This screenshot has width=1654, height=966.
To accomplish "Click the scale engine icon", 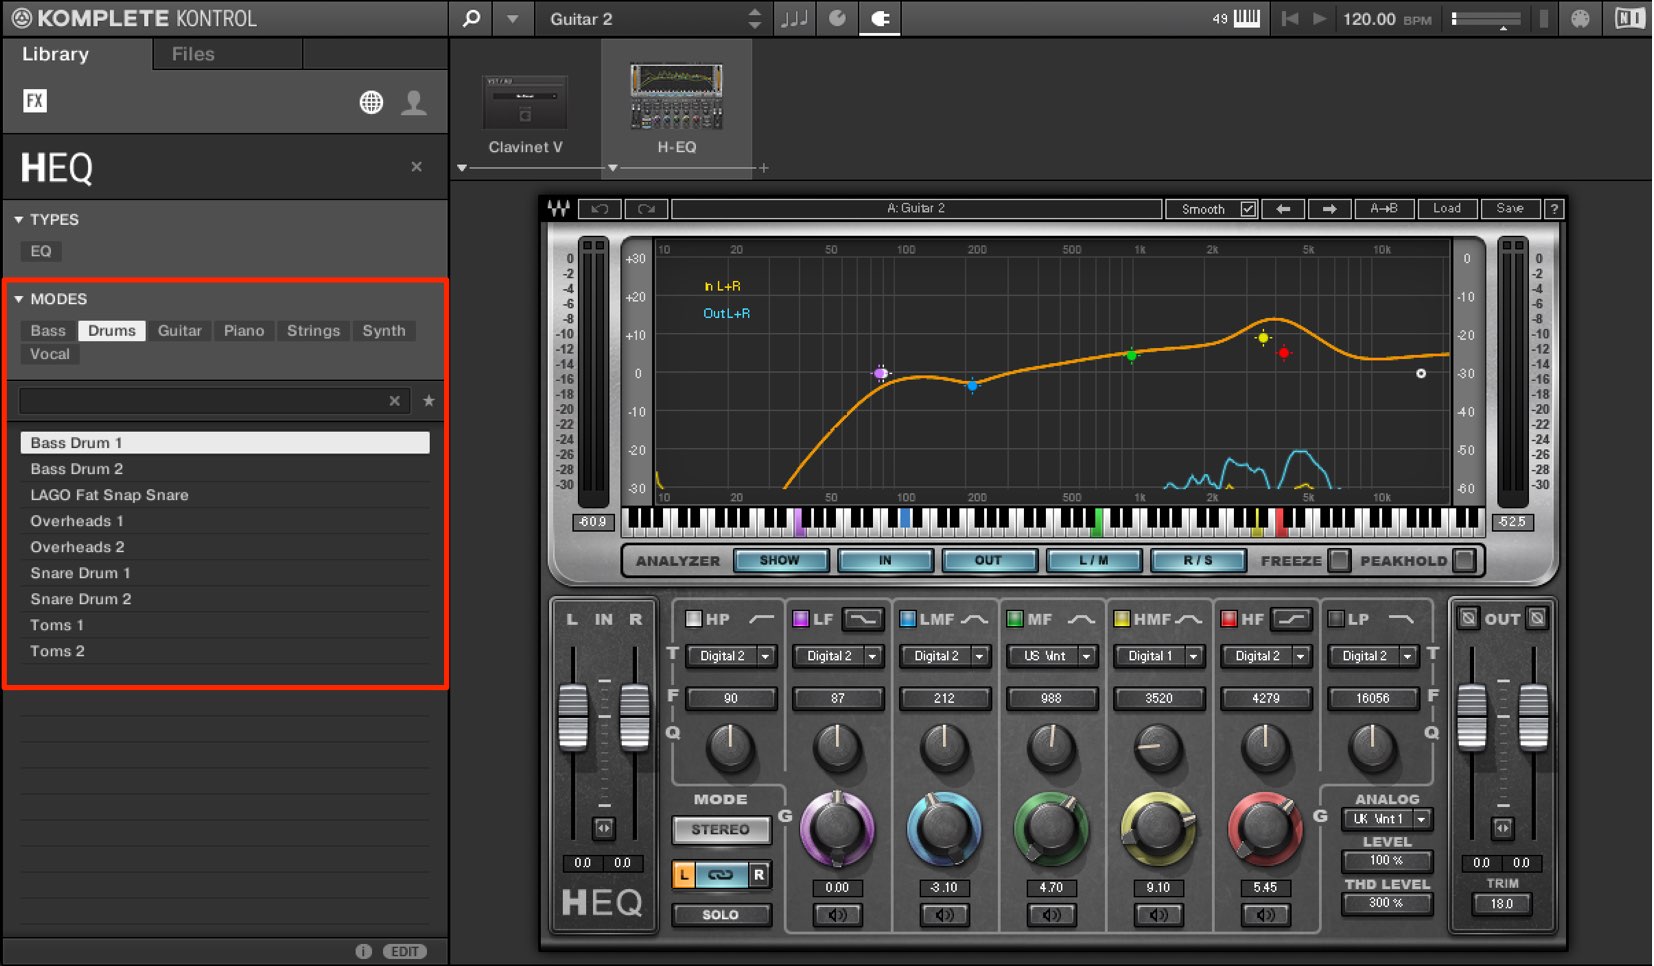I will point(837,18).
